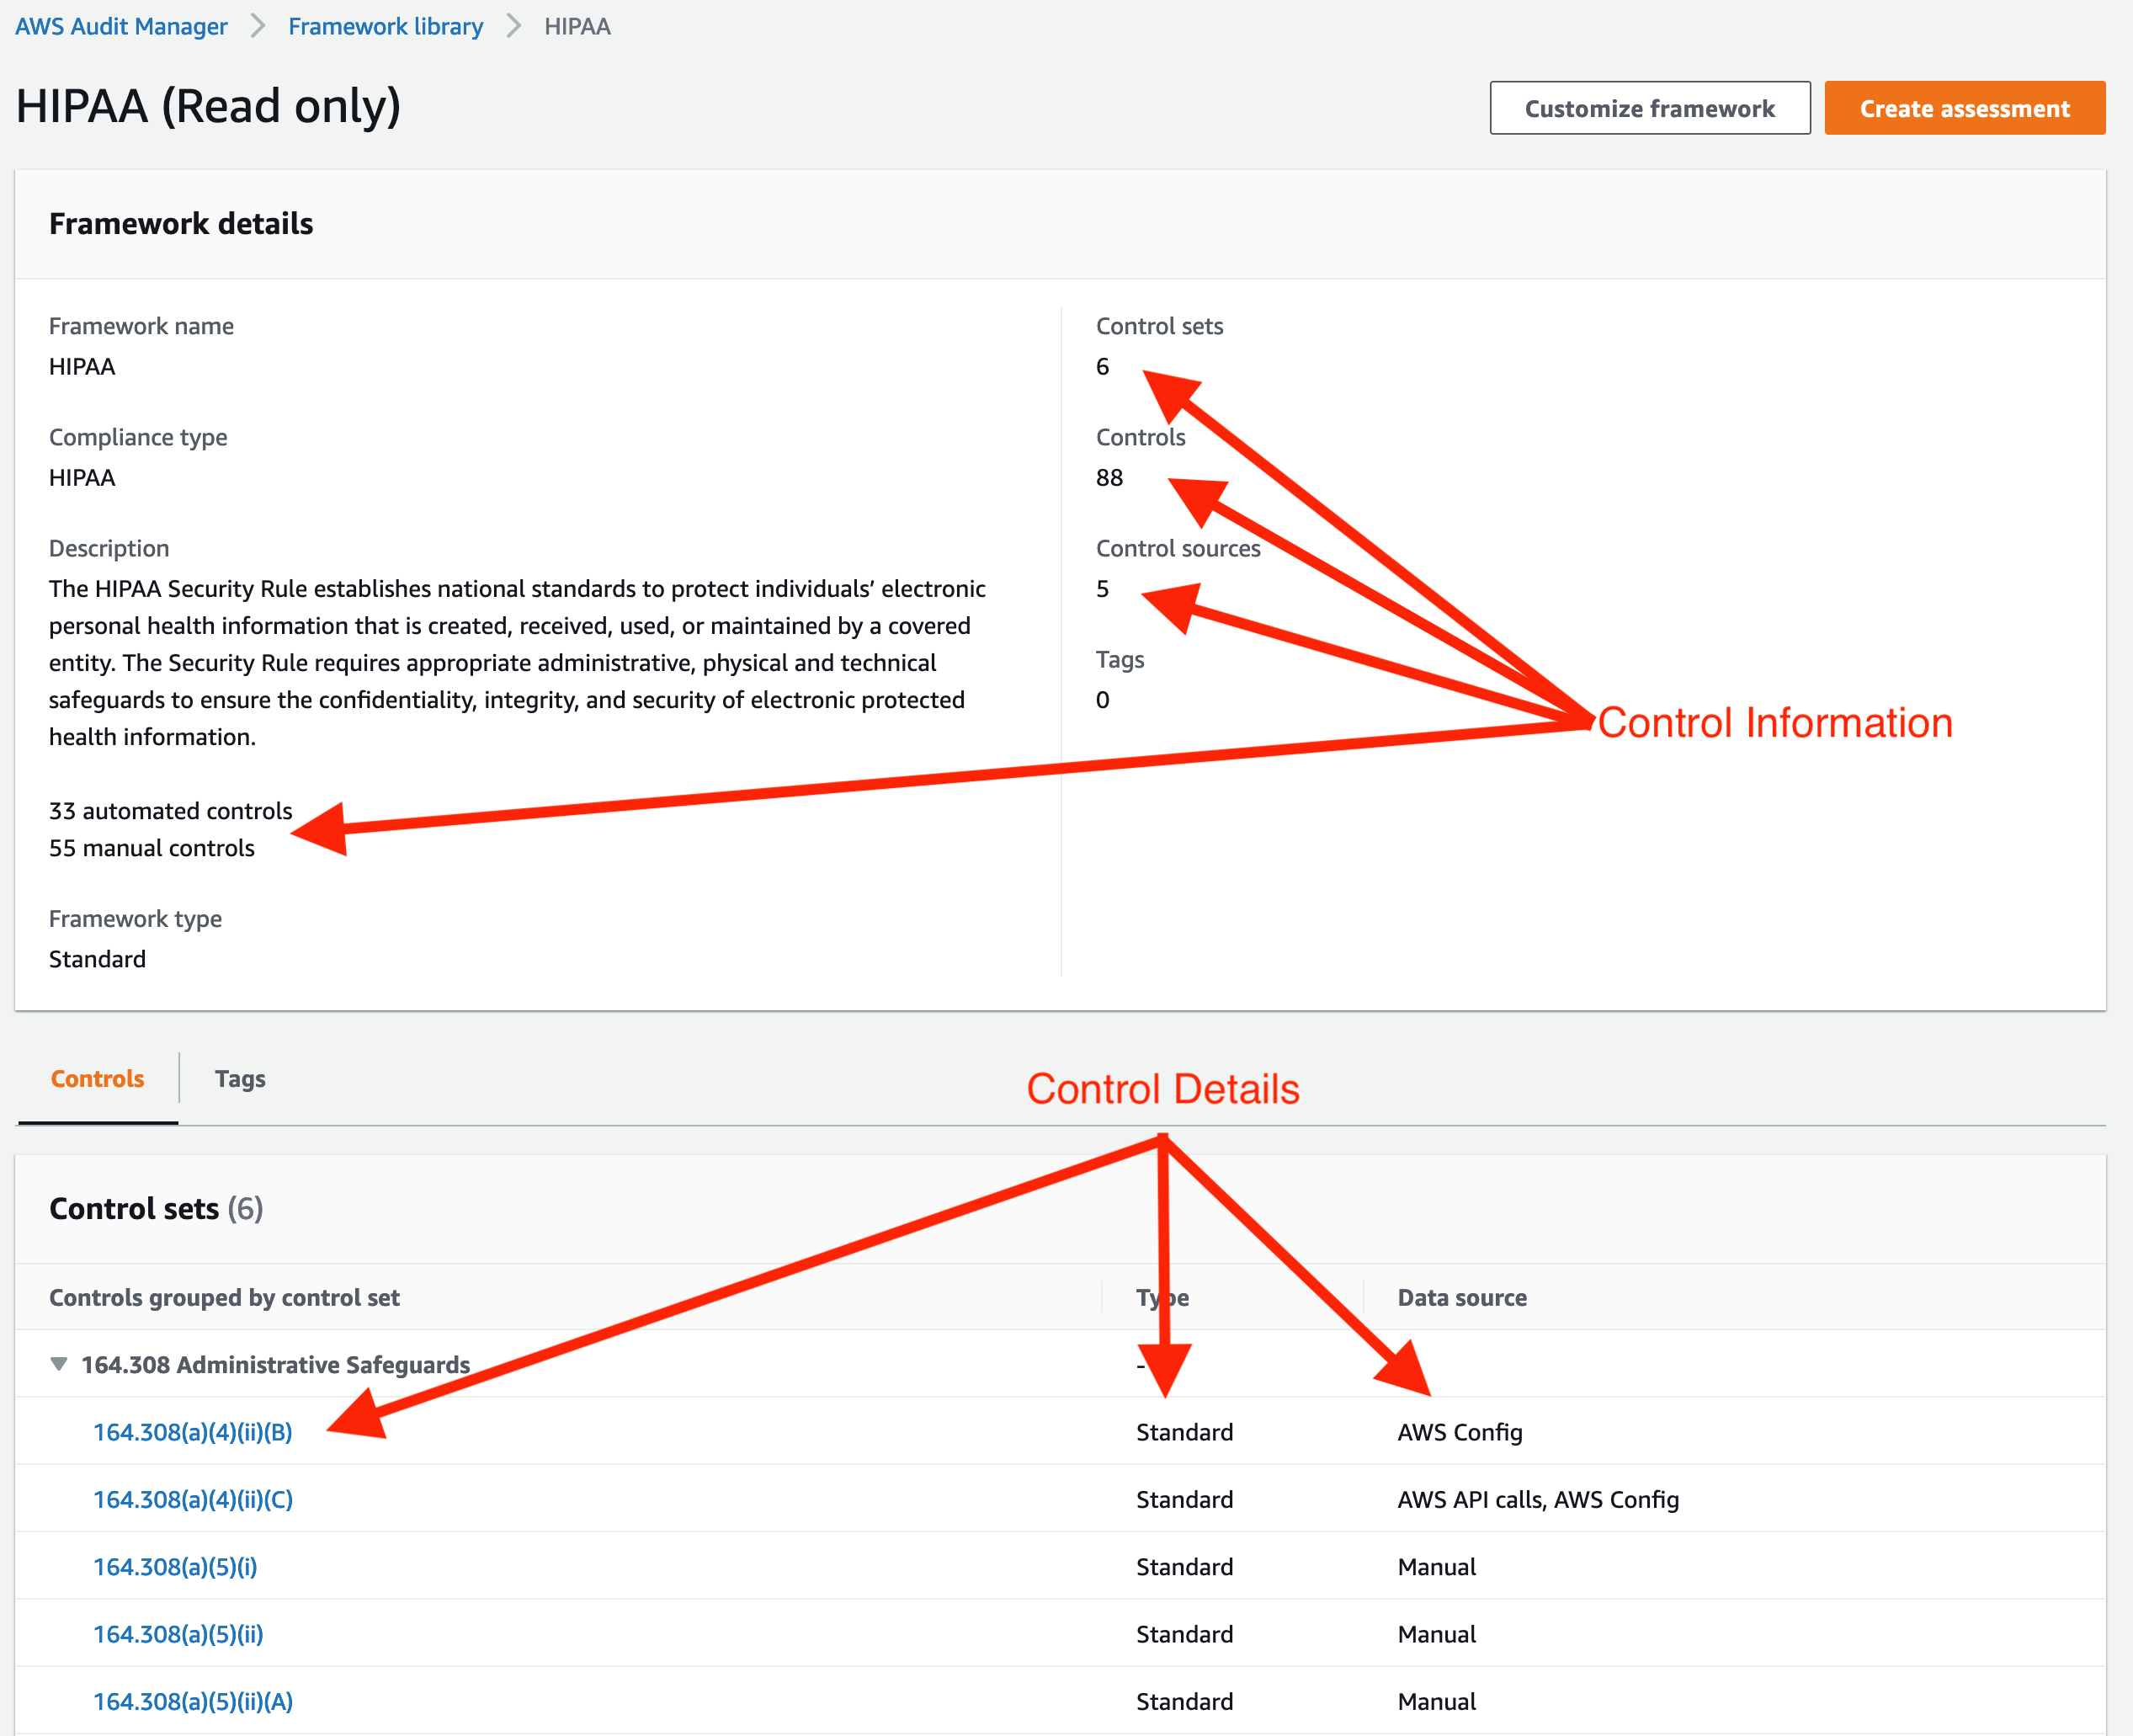Click the AWS Config data source entry

1459,1432
